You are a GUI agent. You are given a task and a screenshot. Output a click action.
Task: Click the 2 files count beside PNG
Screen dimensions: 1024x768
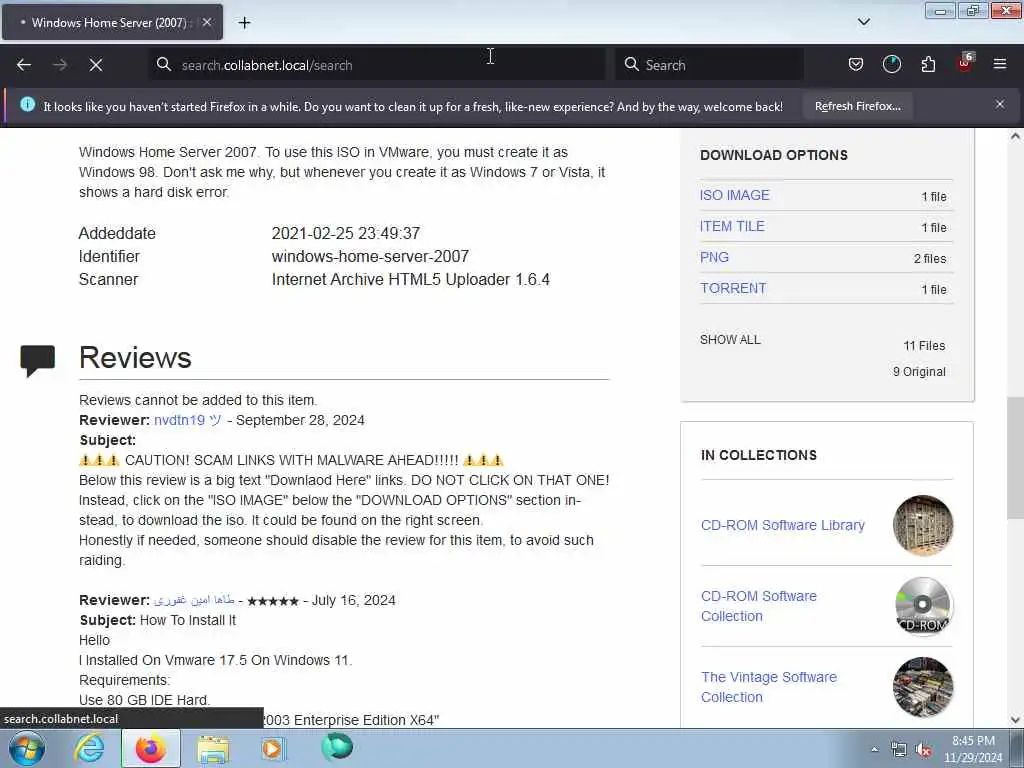930,259
